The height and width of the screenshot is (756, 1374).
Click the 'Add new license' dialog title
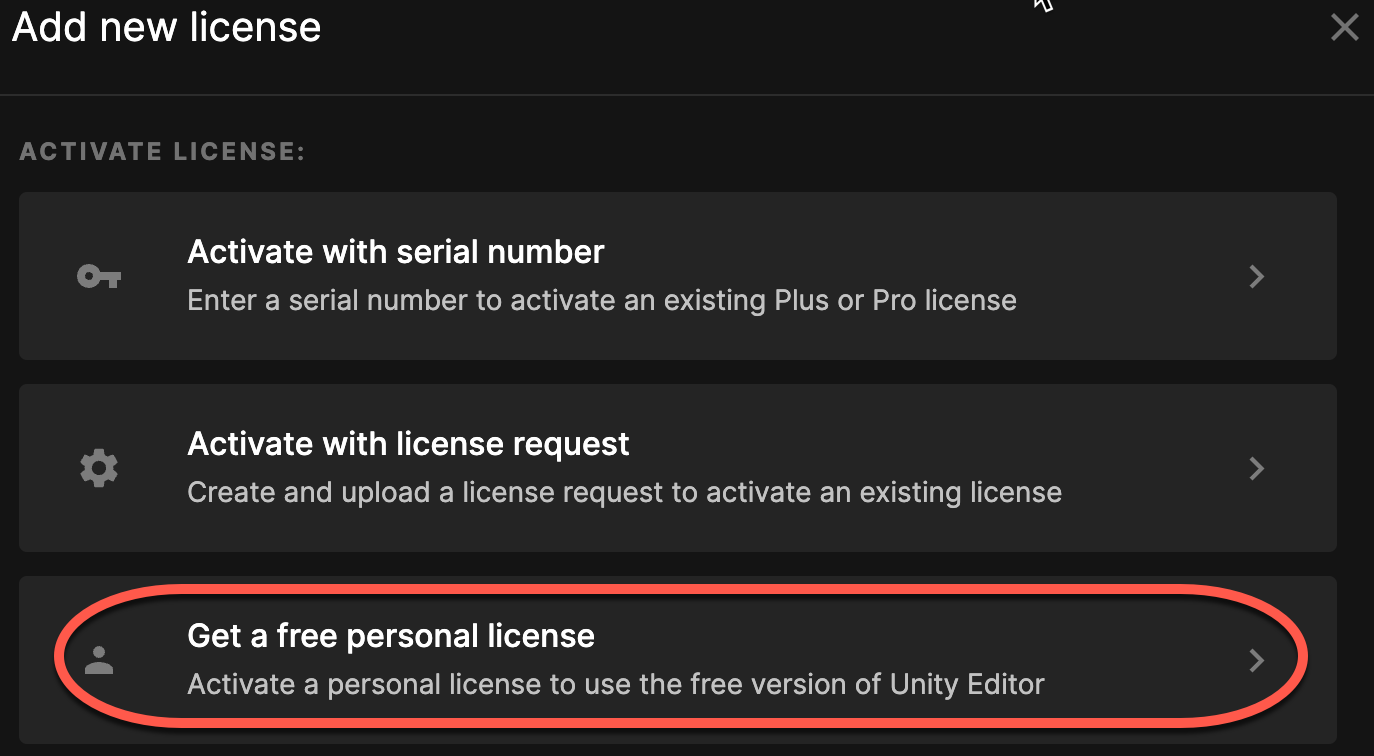(x=166, y=27)
